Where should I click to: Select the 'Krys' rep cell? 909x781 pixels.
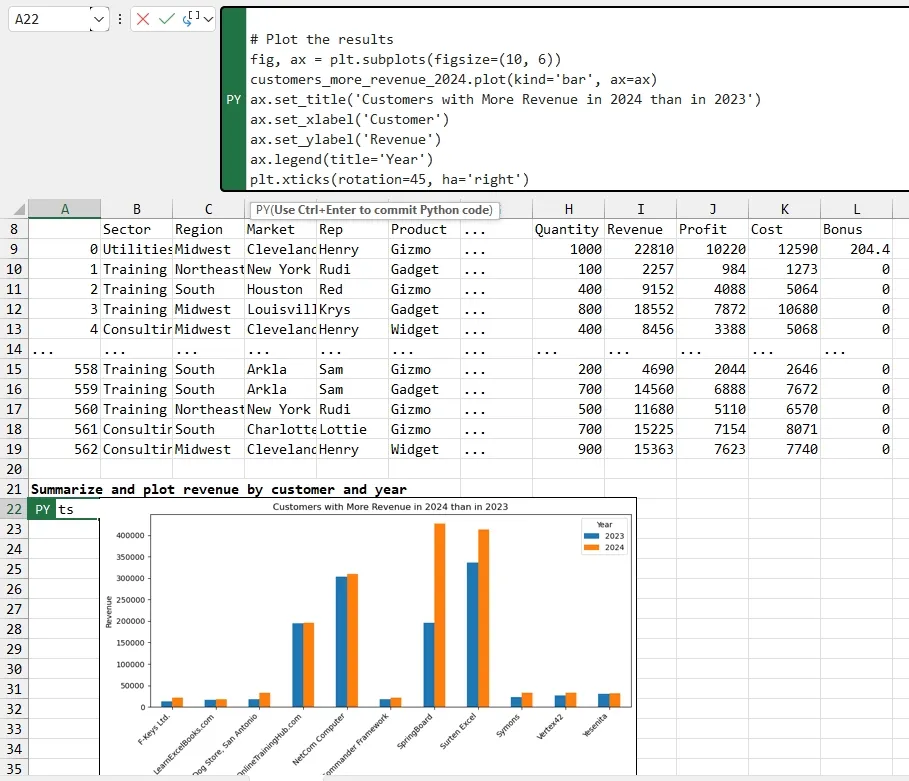coord(352,309)
